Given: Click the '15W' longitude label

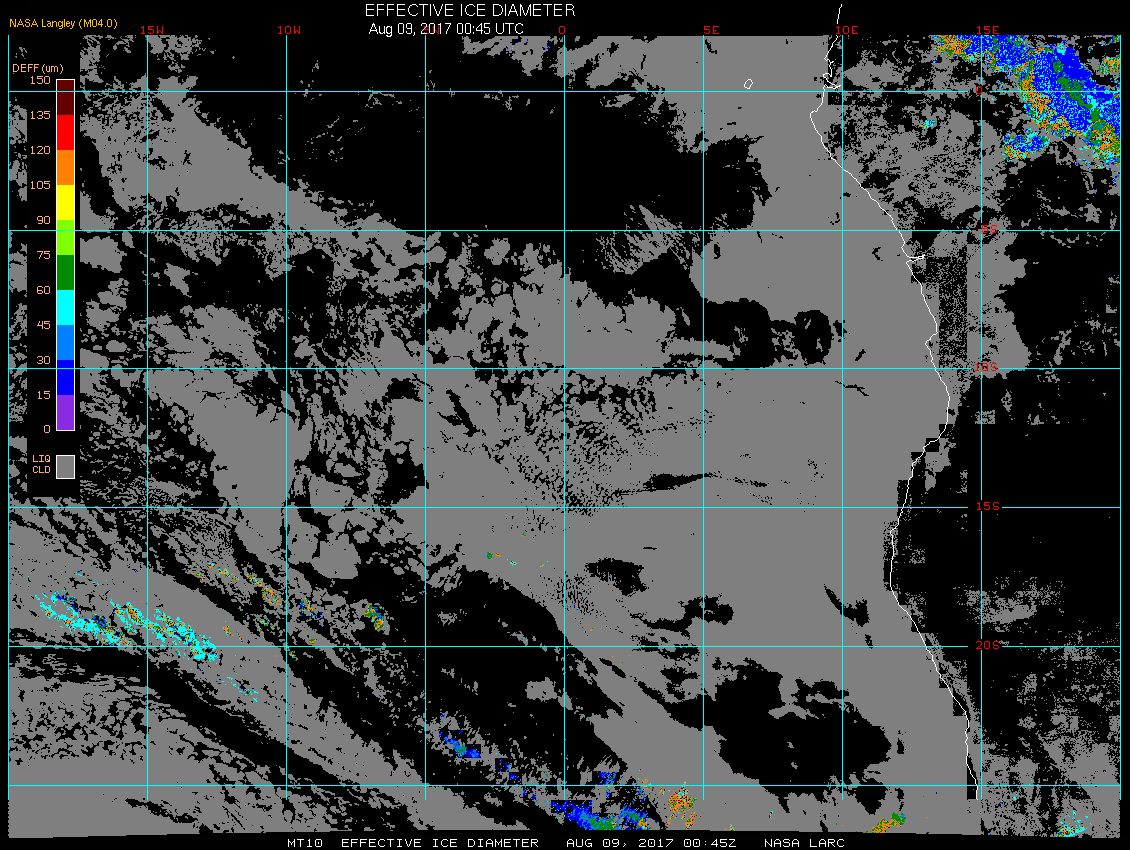Looking at the screenshot, I should pos(151,30).
